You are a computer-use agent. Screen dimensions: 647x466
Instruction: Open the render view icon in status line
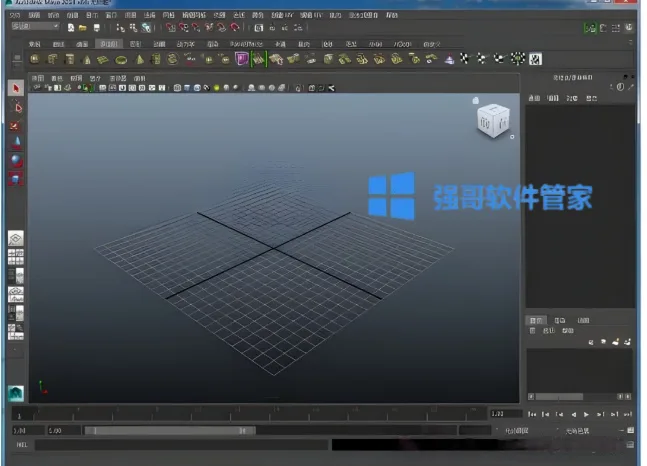[x=259, y=28]
